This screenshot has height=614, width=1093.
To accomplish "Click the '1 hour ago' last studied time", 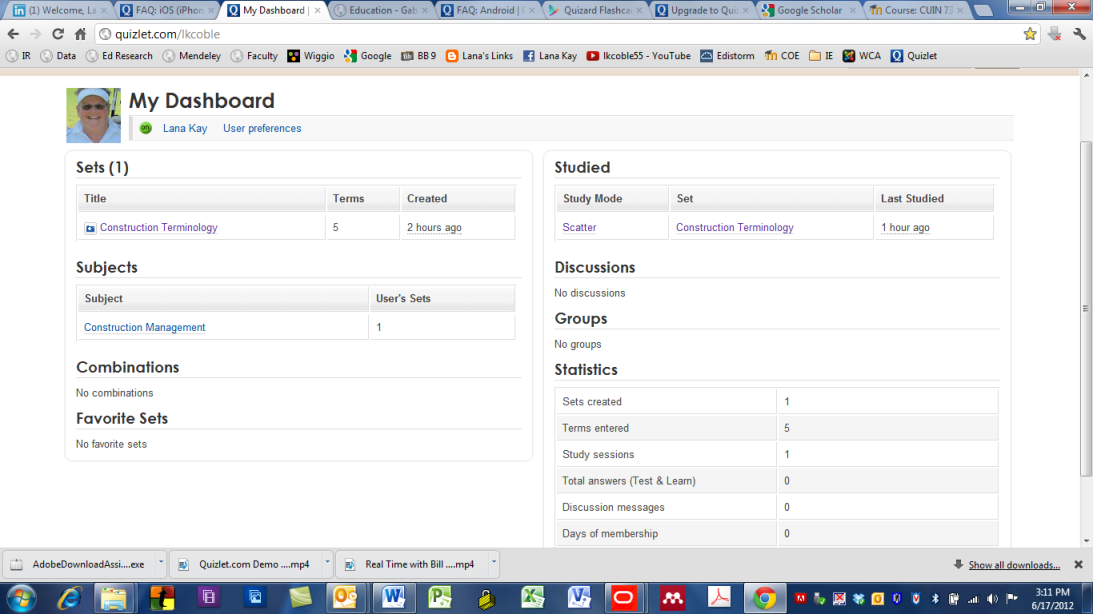I will [905, 227].
